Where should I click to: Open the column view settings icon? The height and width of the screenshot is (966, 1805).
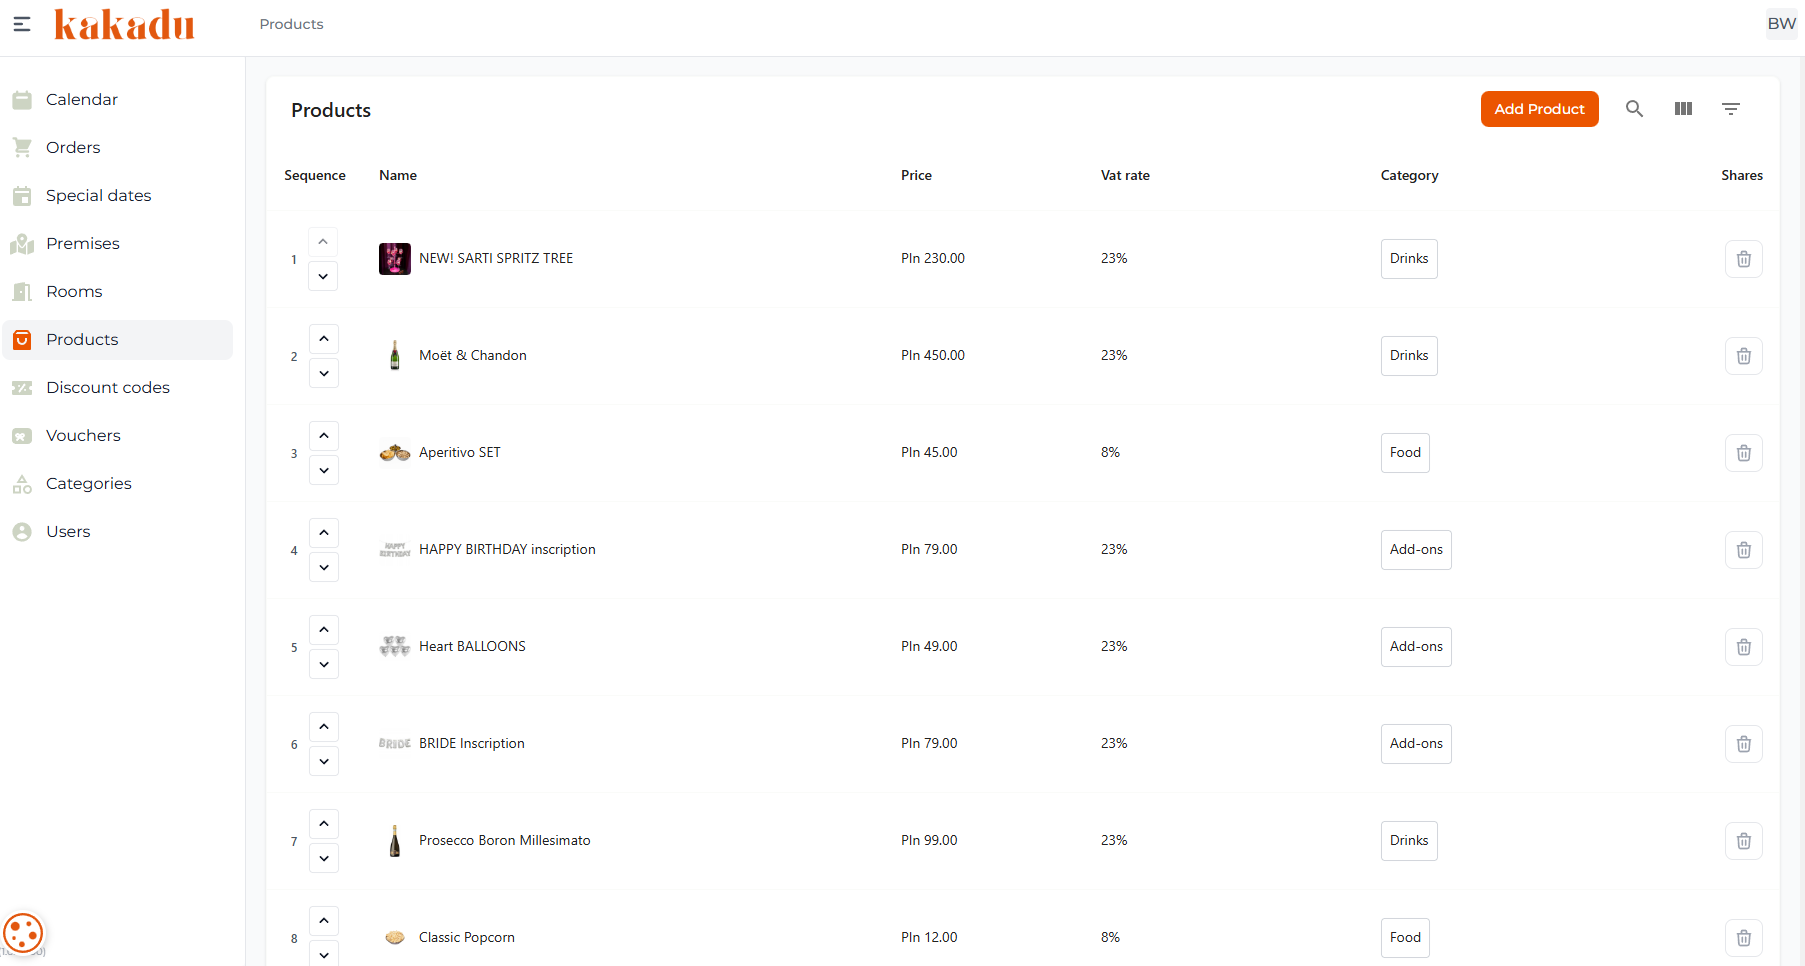1683,109
